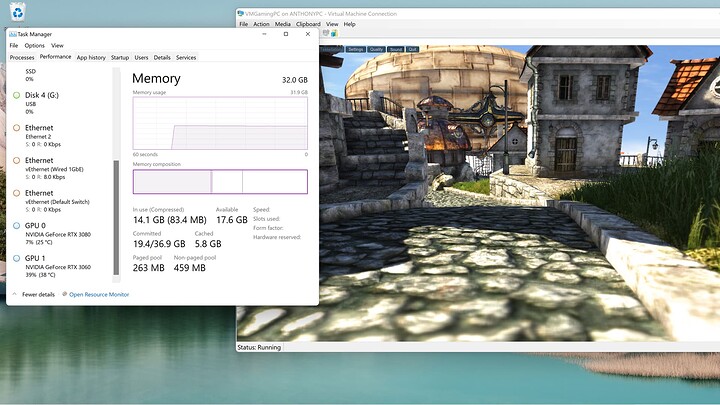Switch to the Users tab
720x405 pixels.
point(141,57)
